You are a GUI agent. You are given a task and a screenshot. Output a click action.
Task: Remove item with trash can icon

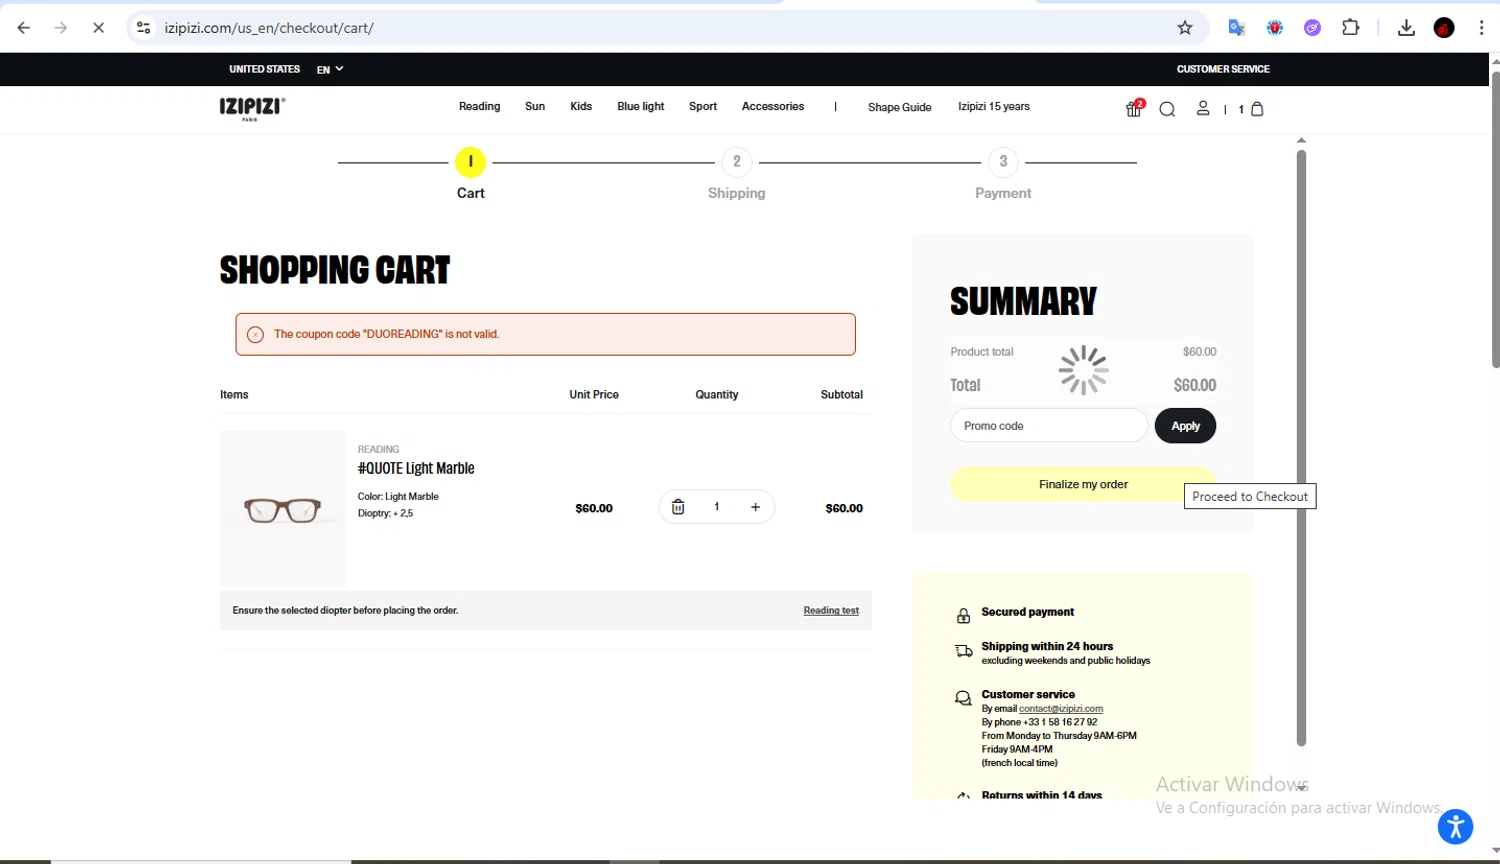[678, 507]
